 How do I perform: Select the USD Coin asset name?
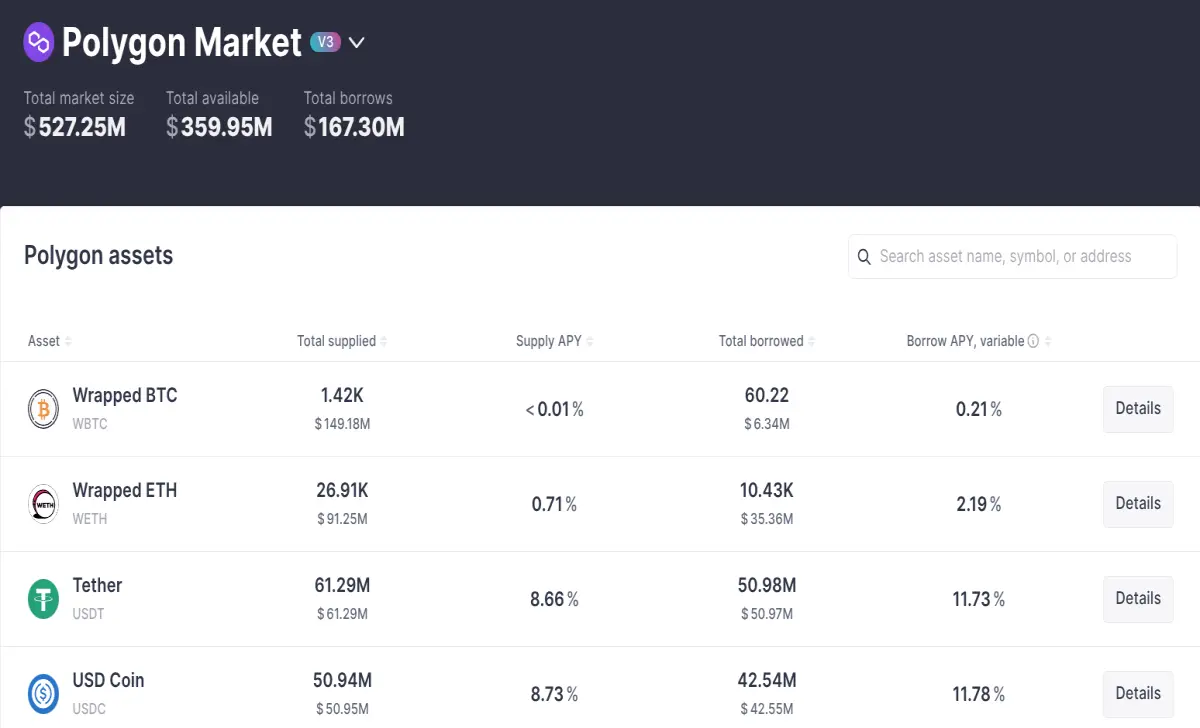[x=108, y=681]
